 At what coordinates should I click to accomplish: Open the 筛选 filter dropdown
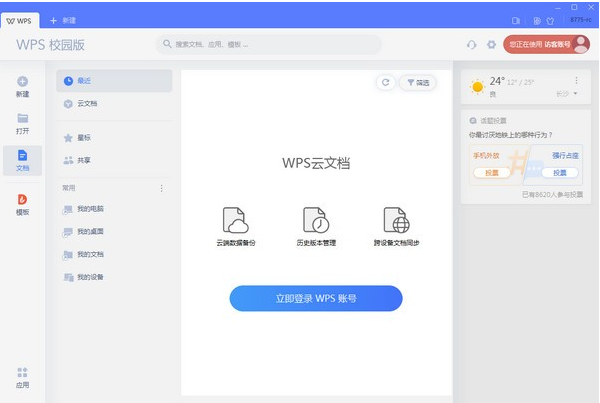coord(418,82)
